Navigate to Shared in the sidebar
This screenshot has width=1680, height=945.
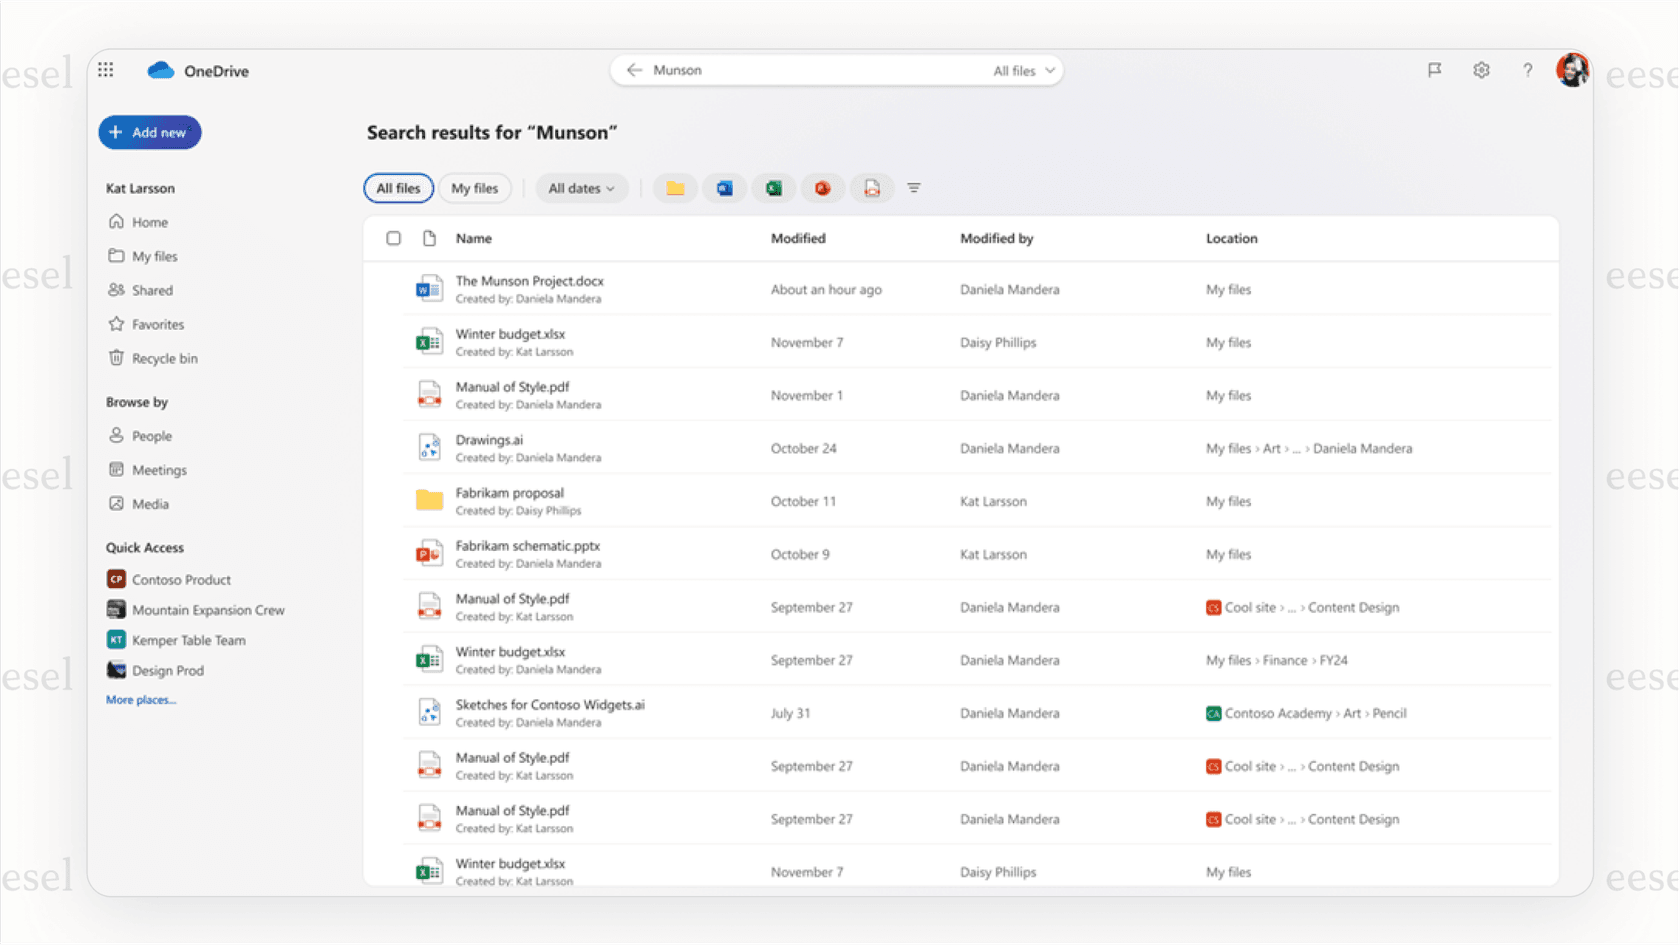[x=152, y=290]
